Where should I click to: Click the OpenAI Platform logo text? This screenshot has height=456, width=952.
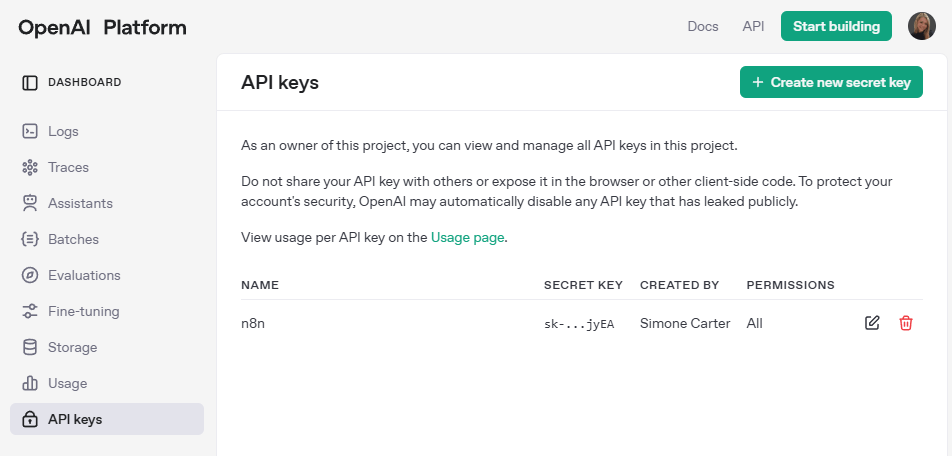click(x=102, y=27)
